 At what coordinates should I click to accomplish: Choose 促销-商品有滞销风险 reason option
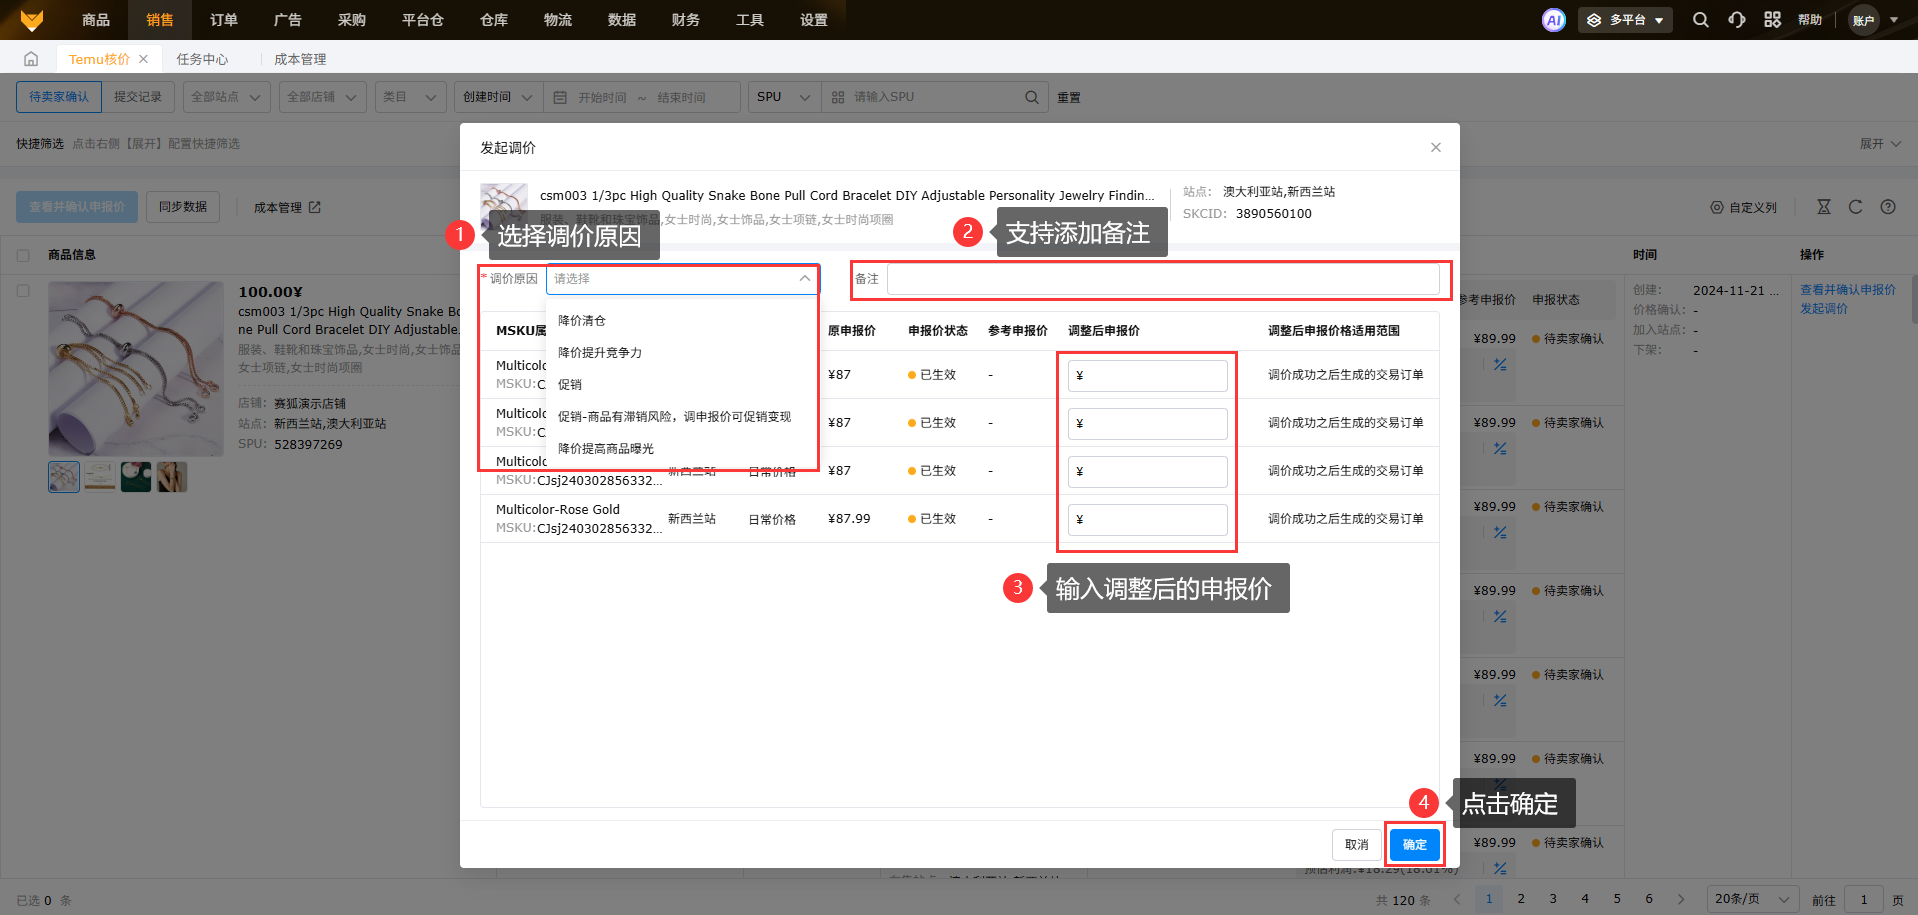(674, 417)
